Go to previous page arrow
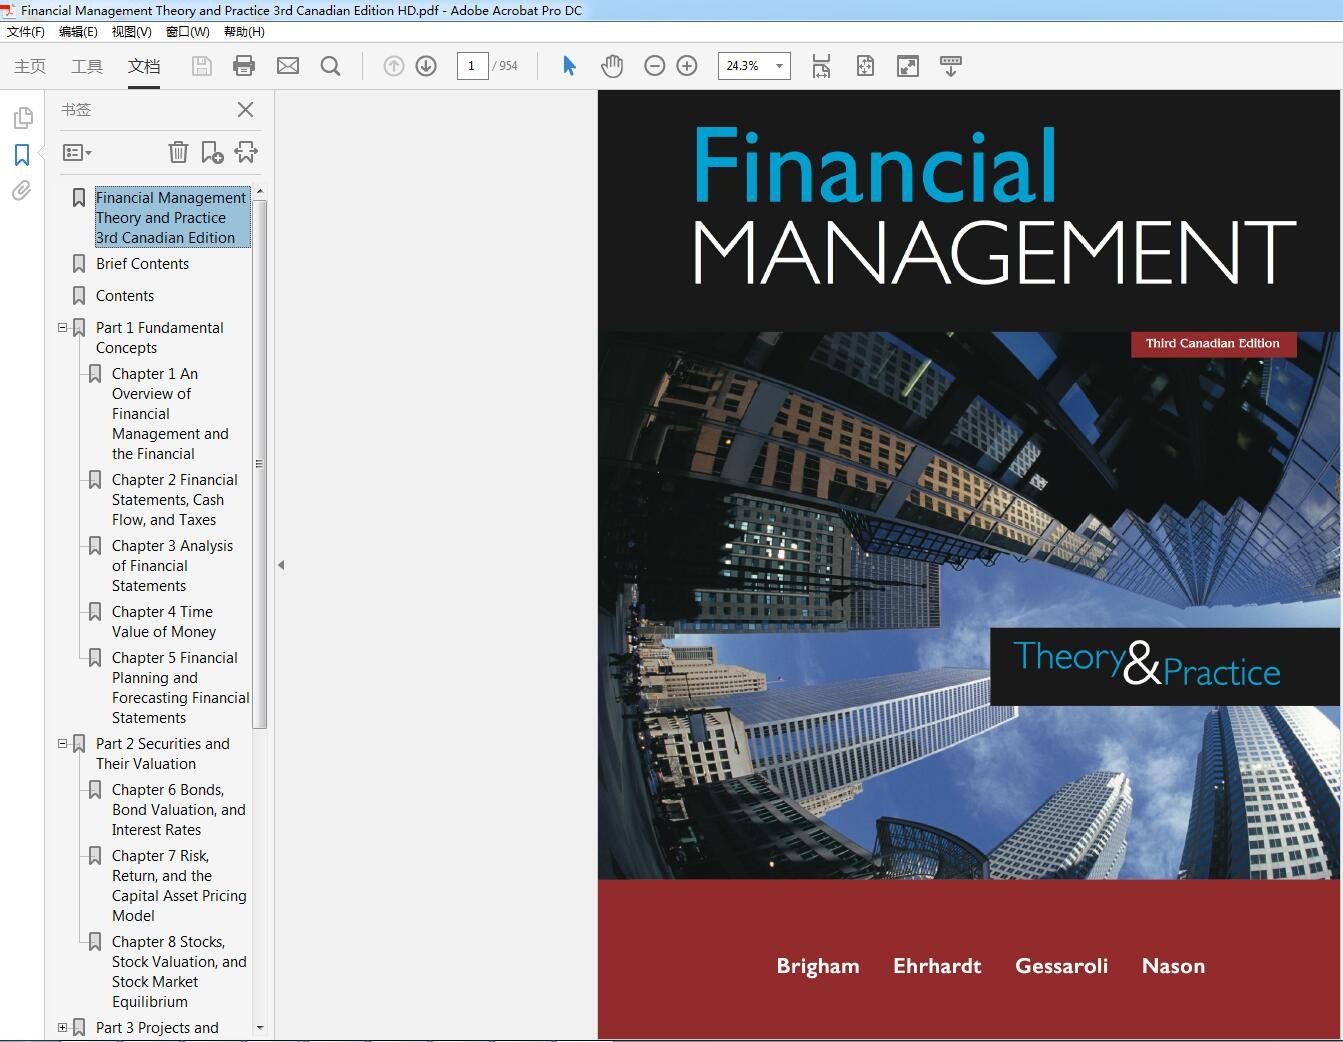1343x1042 pixels. [394, 66]
